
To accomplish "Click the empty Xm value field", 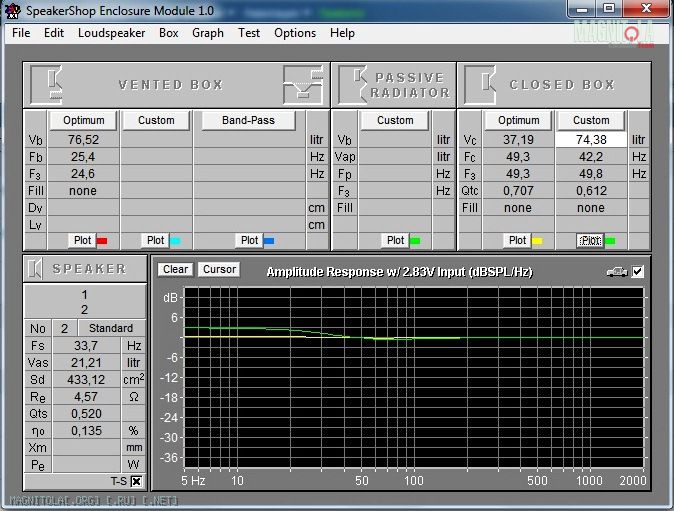I will (x=86, y=448).
